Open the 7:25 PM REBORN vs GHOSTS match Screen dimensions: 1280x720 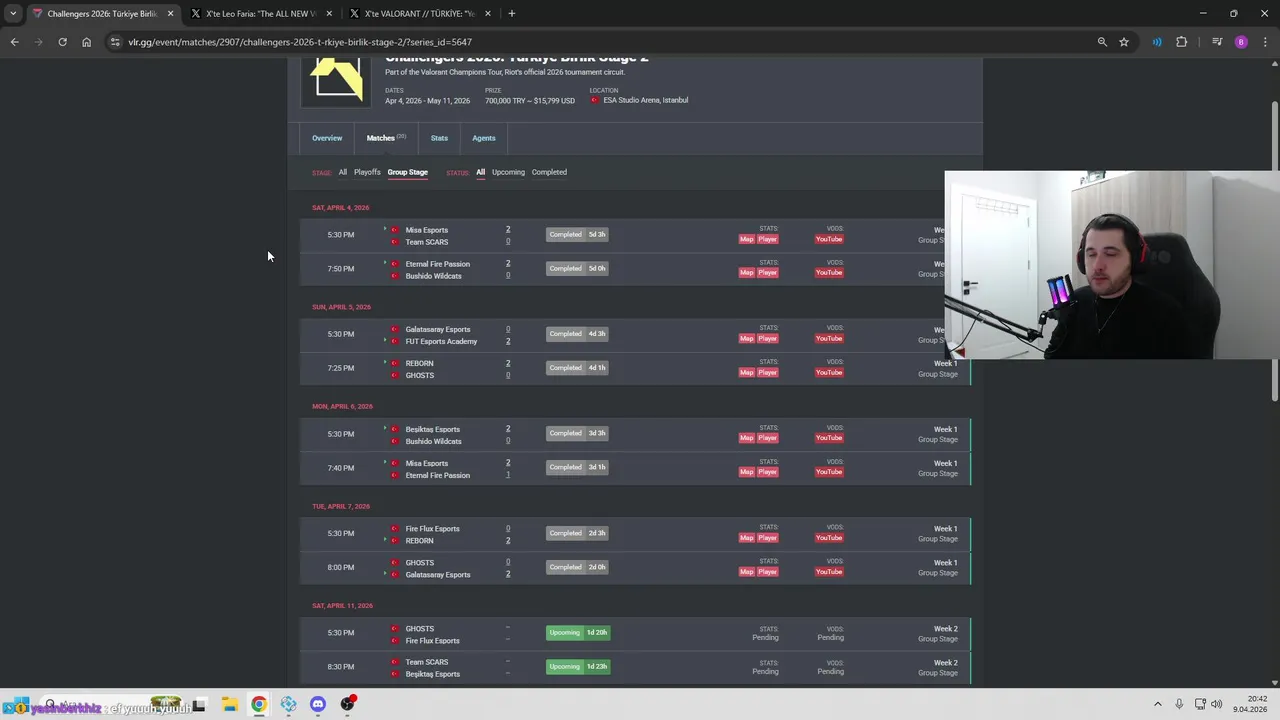coord(636,368)
